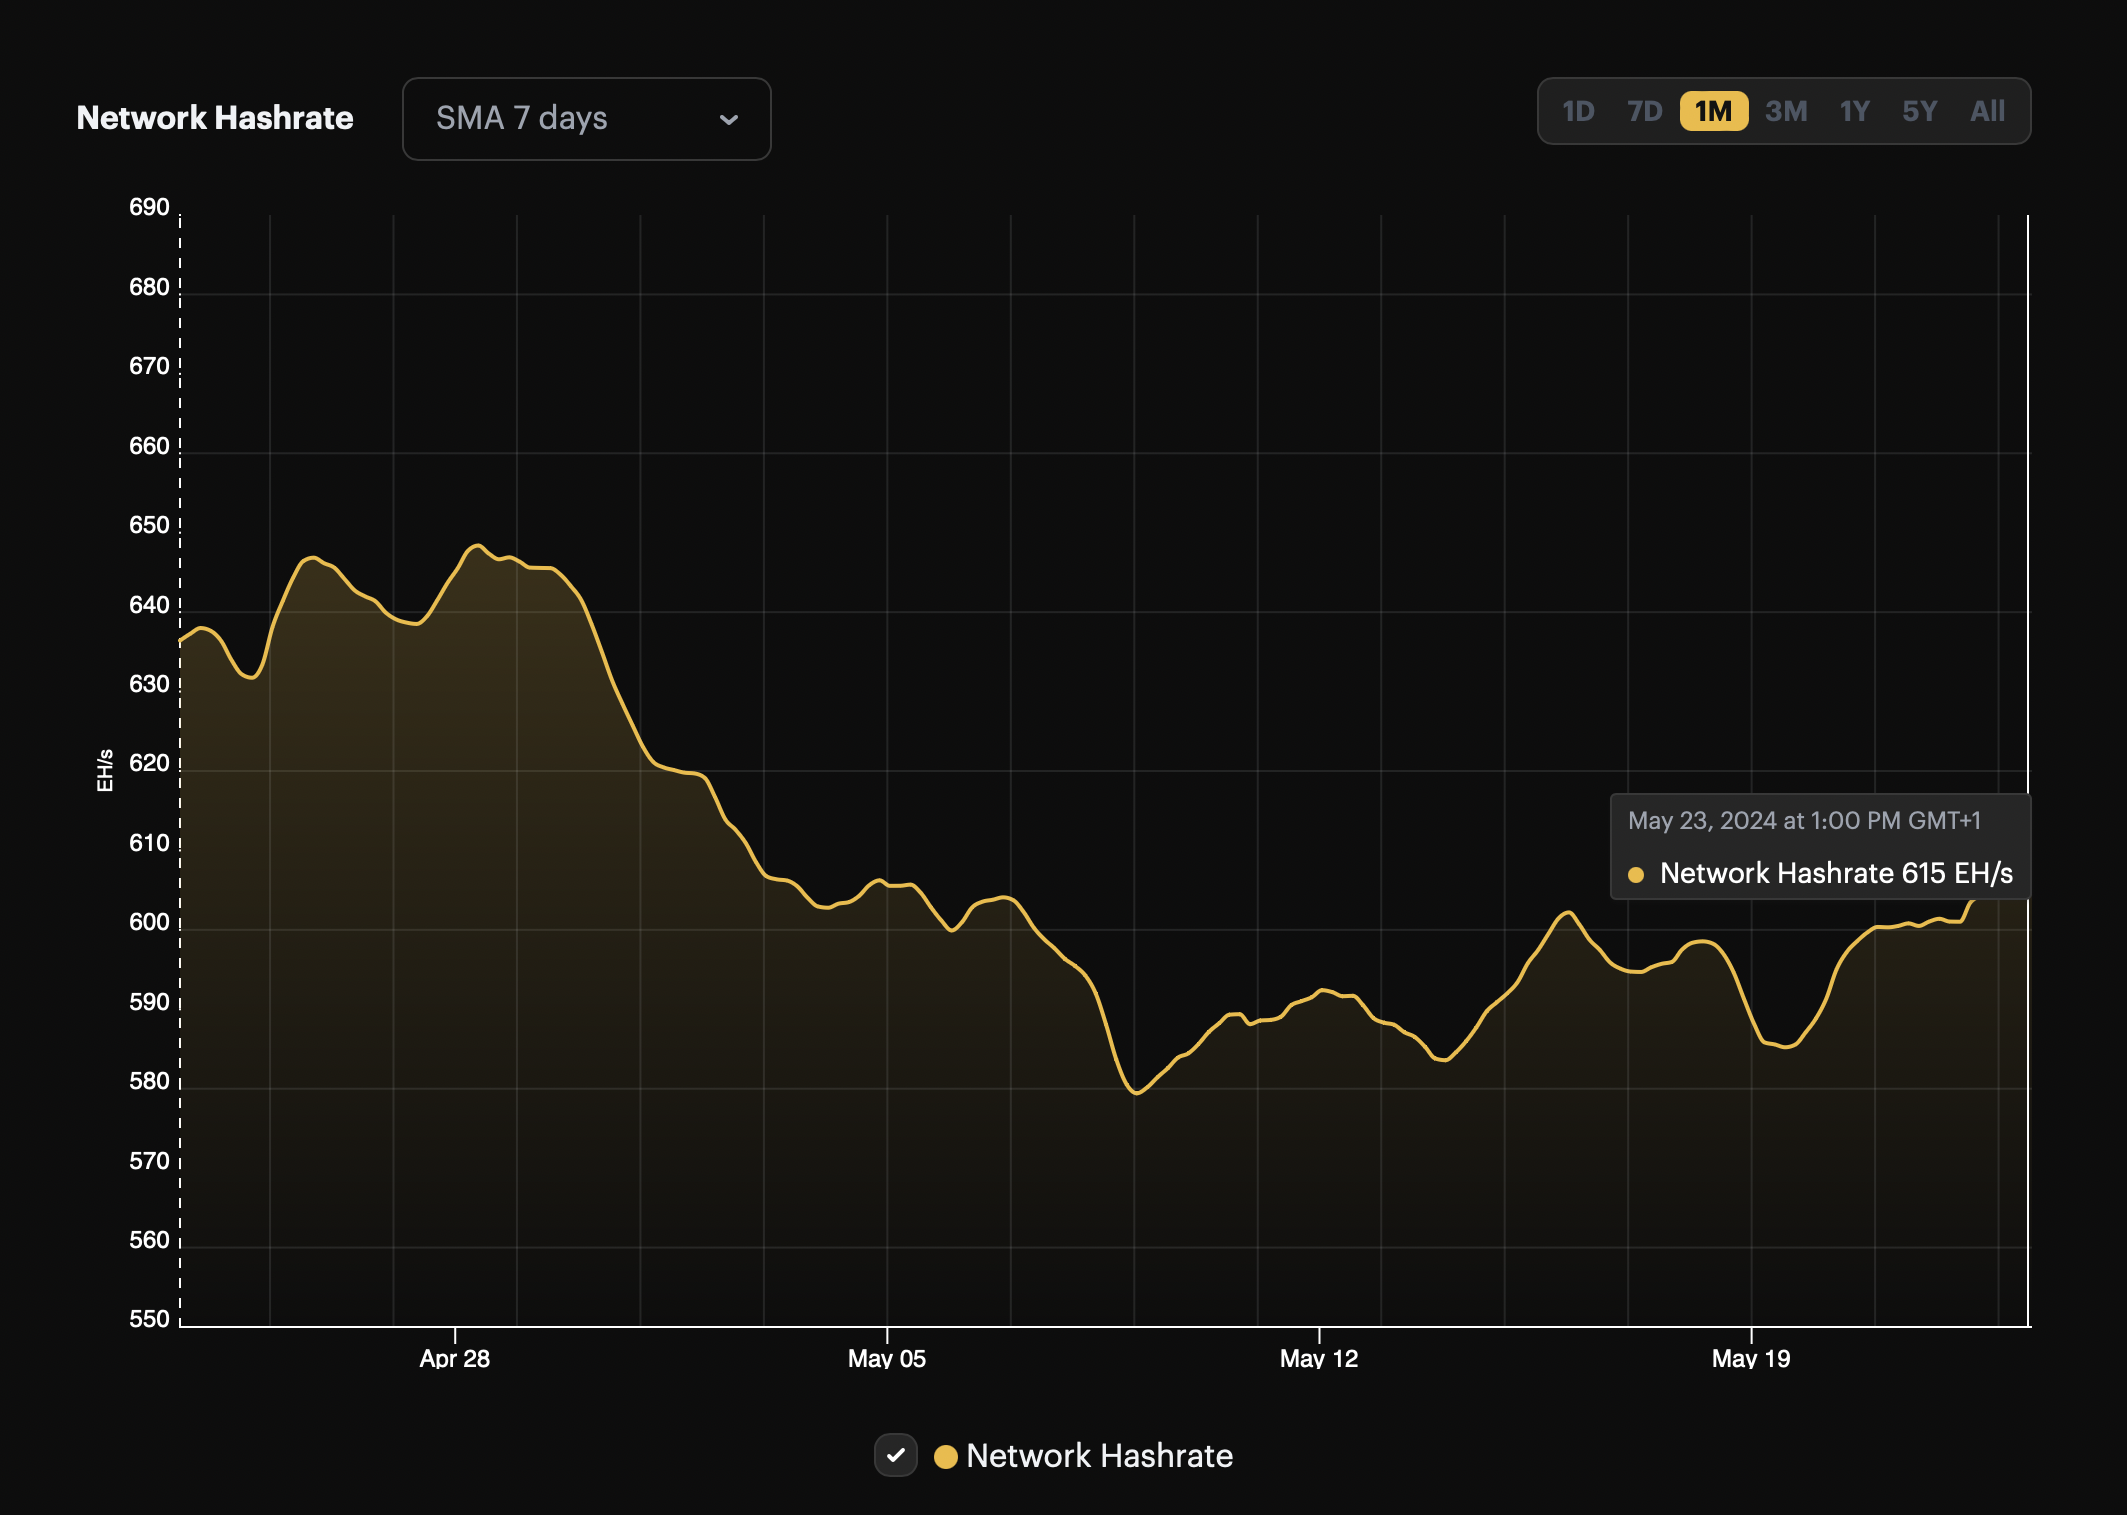Switch to 3M time range
This screenshot has height=1515, width=2127.
(1785, 111)
